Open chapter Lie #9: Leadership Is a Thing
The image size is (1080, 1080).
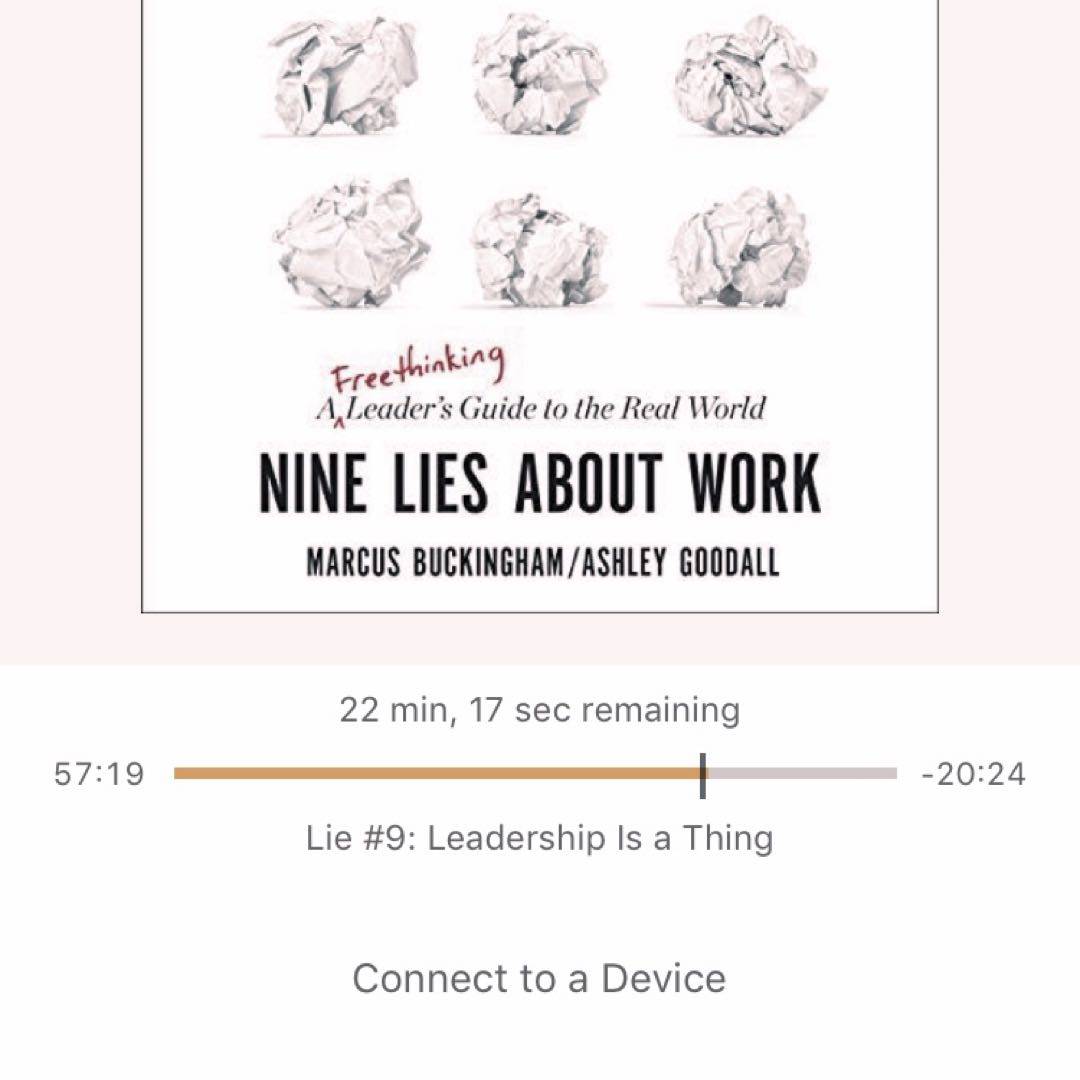point(539,838)
